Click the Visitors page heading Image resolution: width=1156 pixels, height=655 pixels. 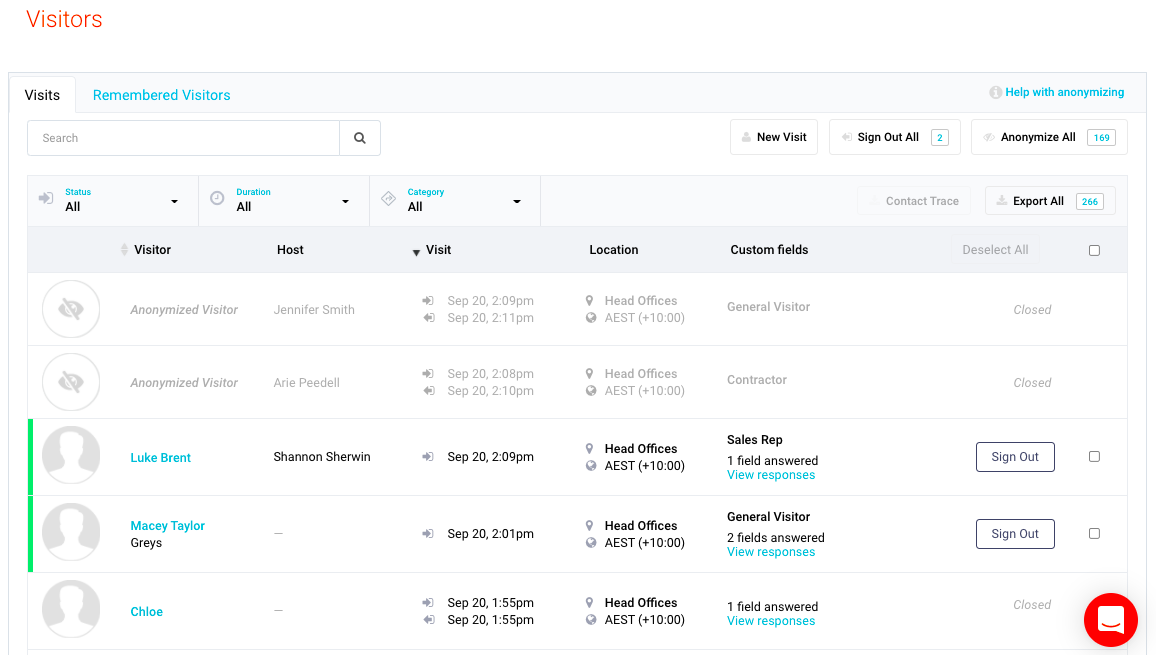click(x=64, y=19)
